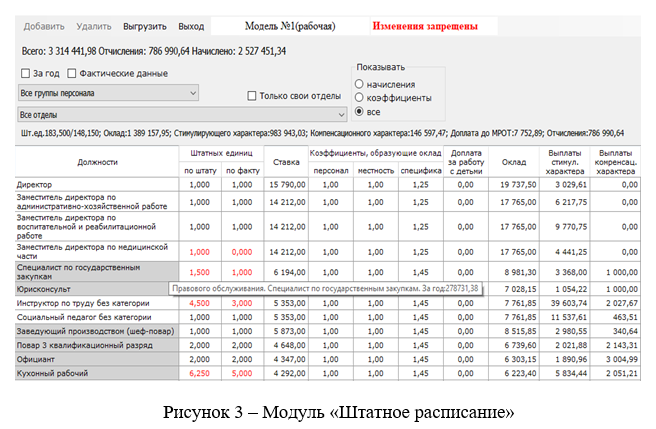This screenshot has width=656, height=429.
Task: Click the Удалить toolbar button
Action: point(93,26)
